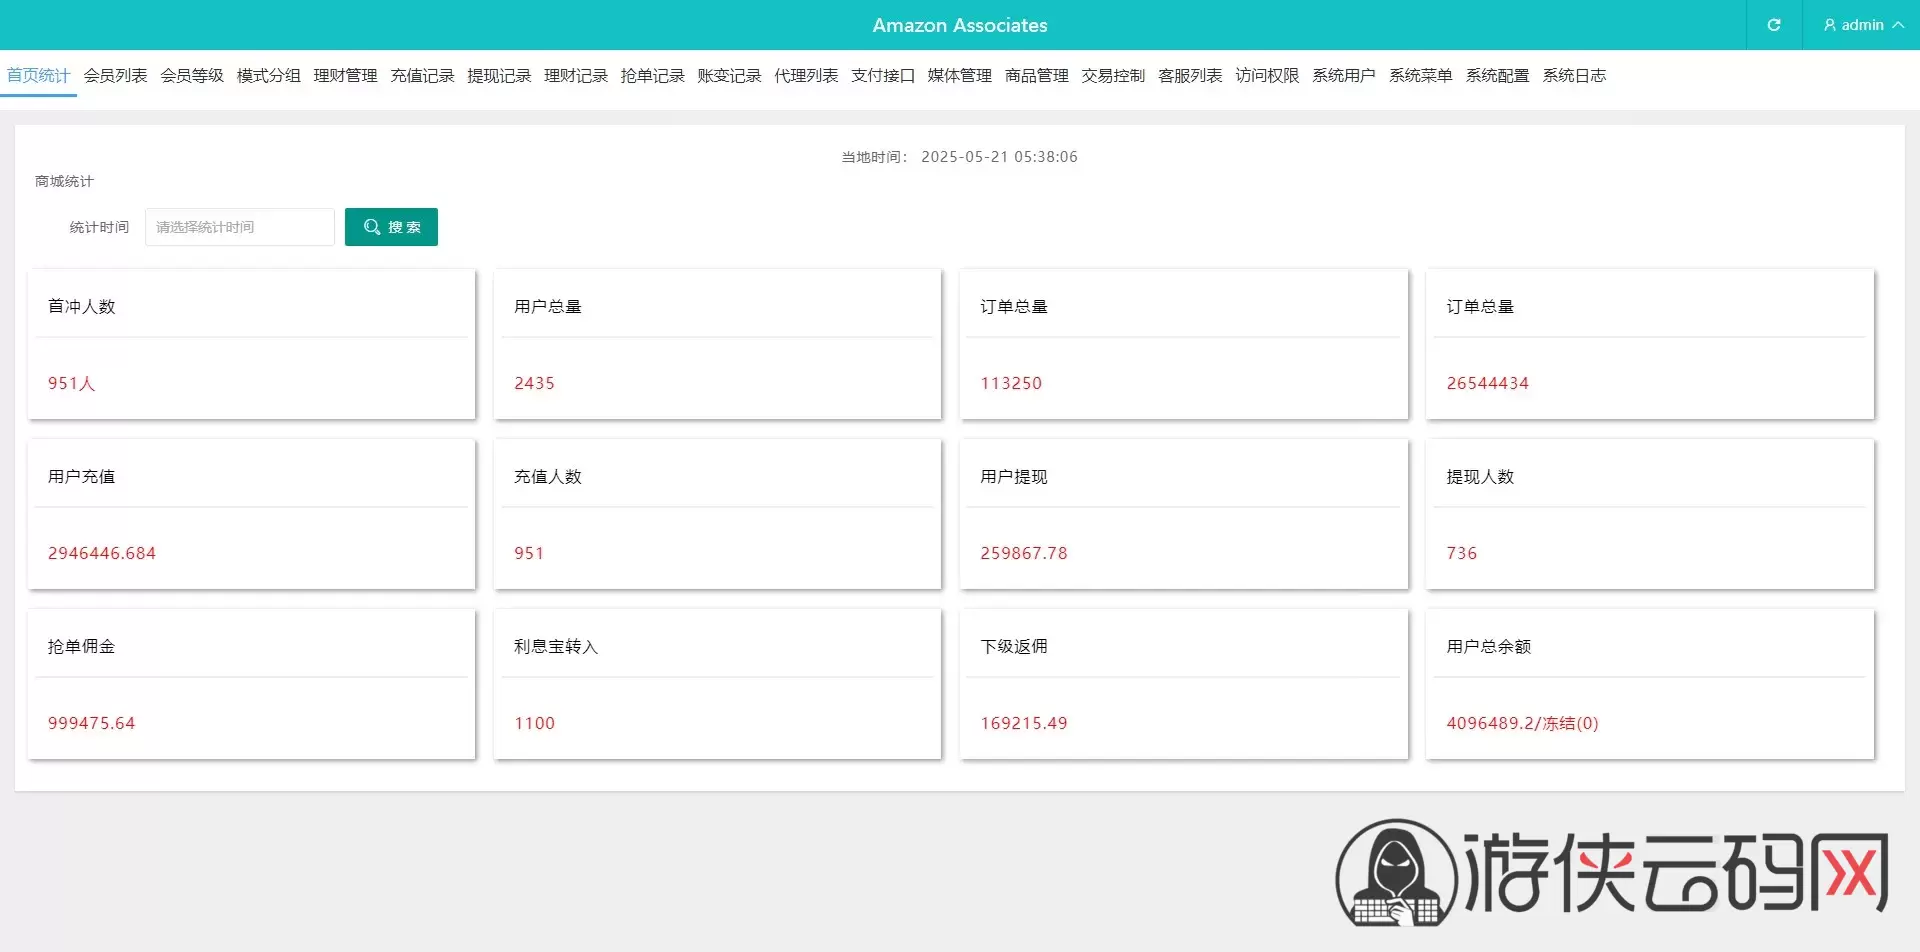Switch to the 系统配置 tab
The width and height of the screenshot is (1920, 952).
click(x=1497, y=75)
